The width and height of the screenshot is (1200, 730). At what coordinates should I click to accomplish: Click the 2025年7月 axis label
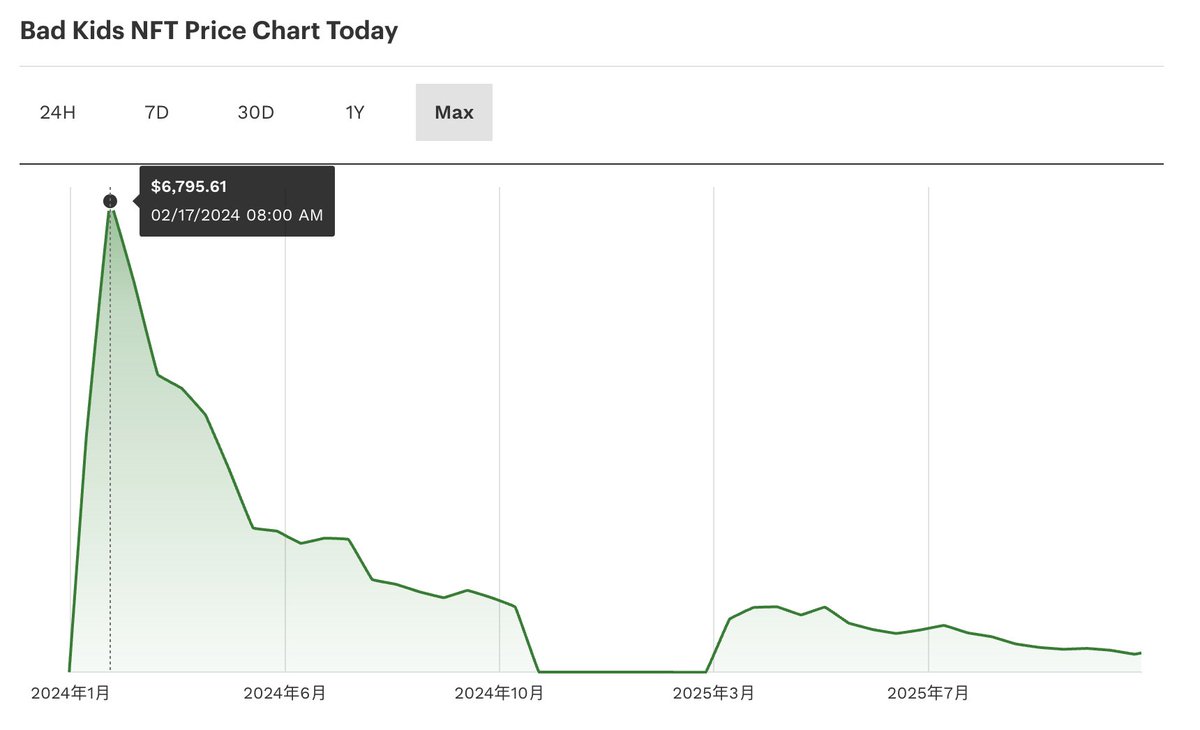click(929, 693)
